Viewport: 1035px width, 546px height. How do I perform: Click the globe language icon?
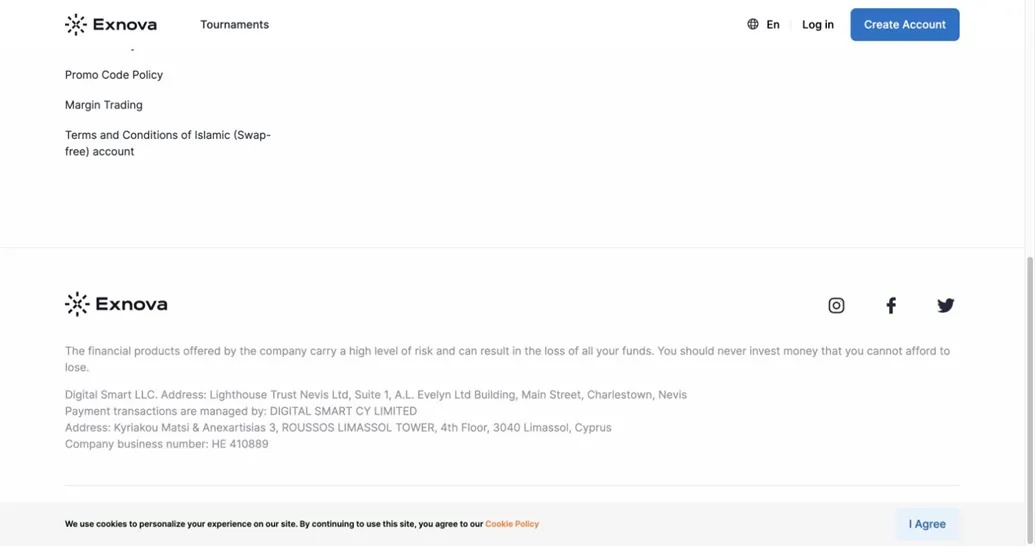pyautogui.click(x=752, y=24)
